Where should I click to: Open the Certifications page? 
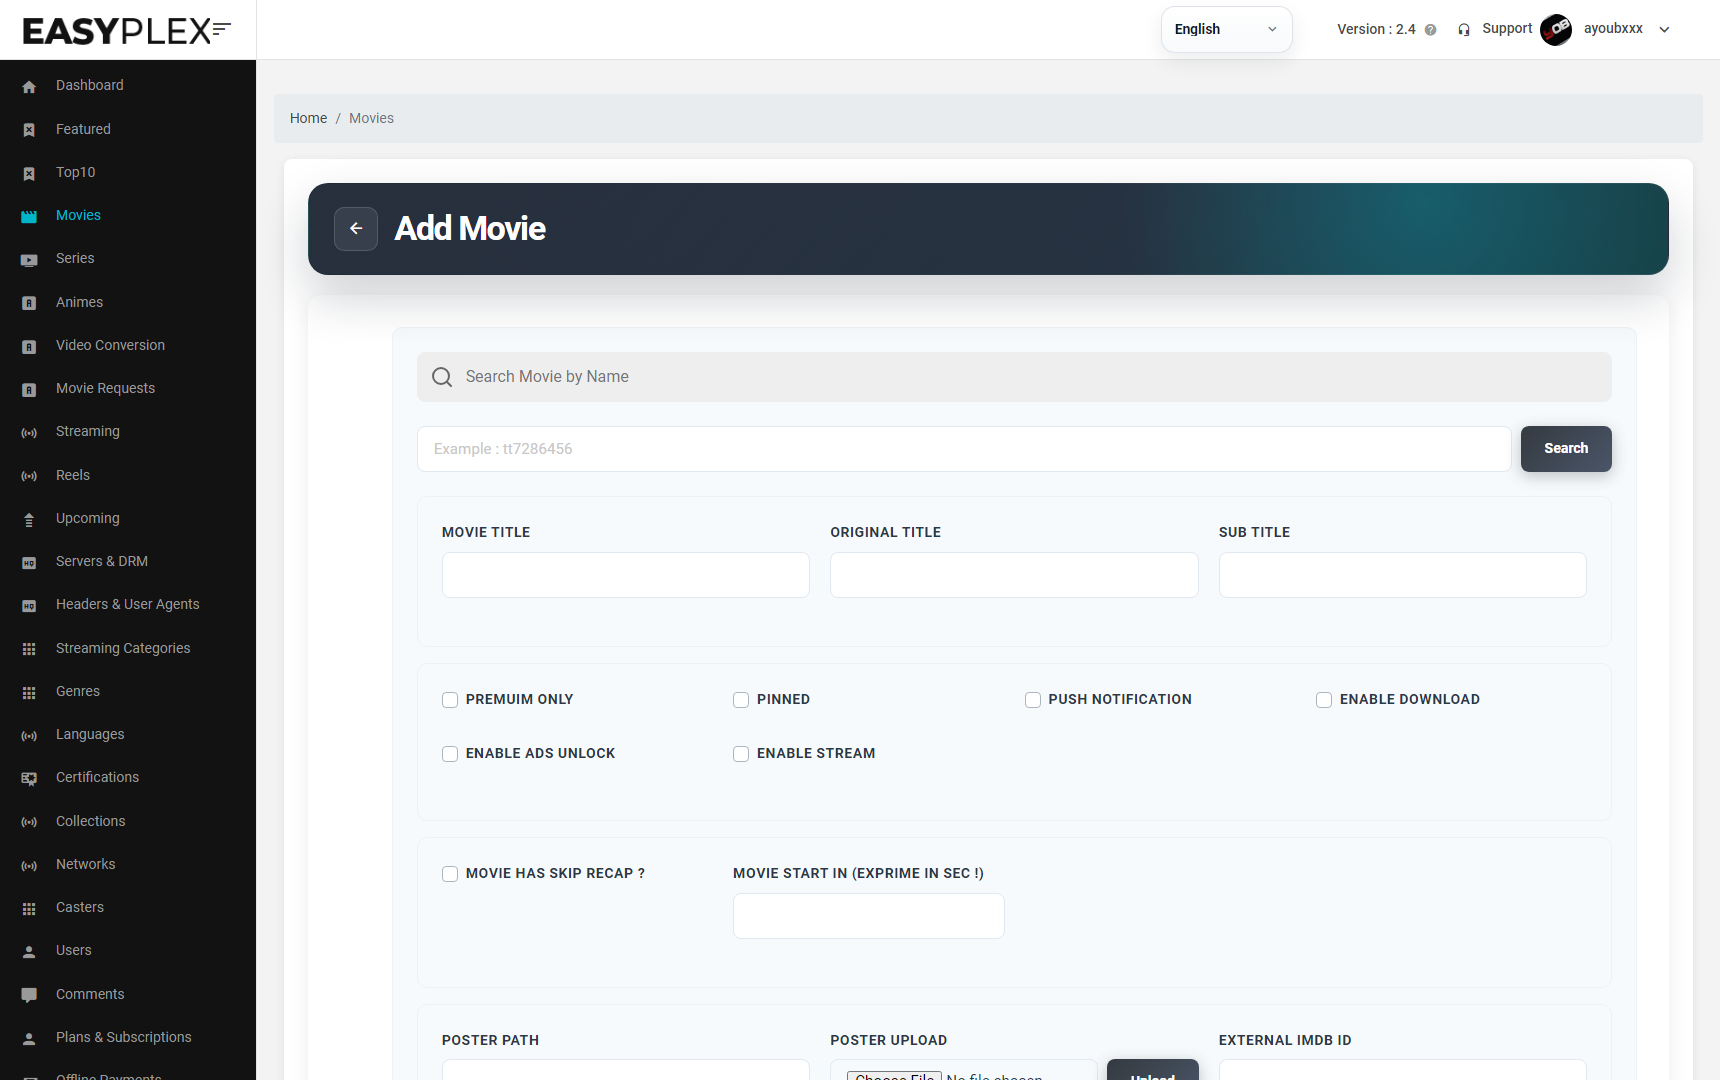click(97, 777)
